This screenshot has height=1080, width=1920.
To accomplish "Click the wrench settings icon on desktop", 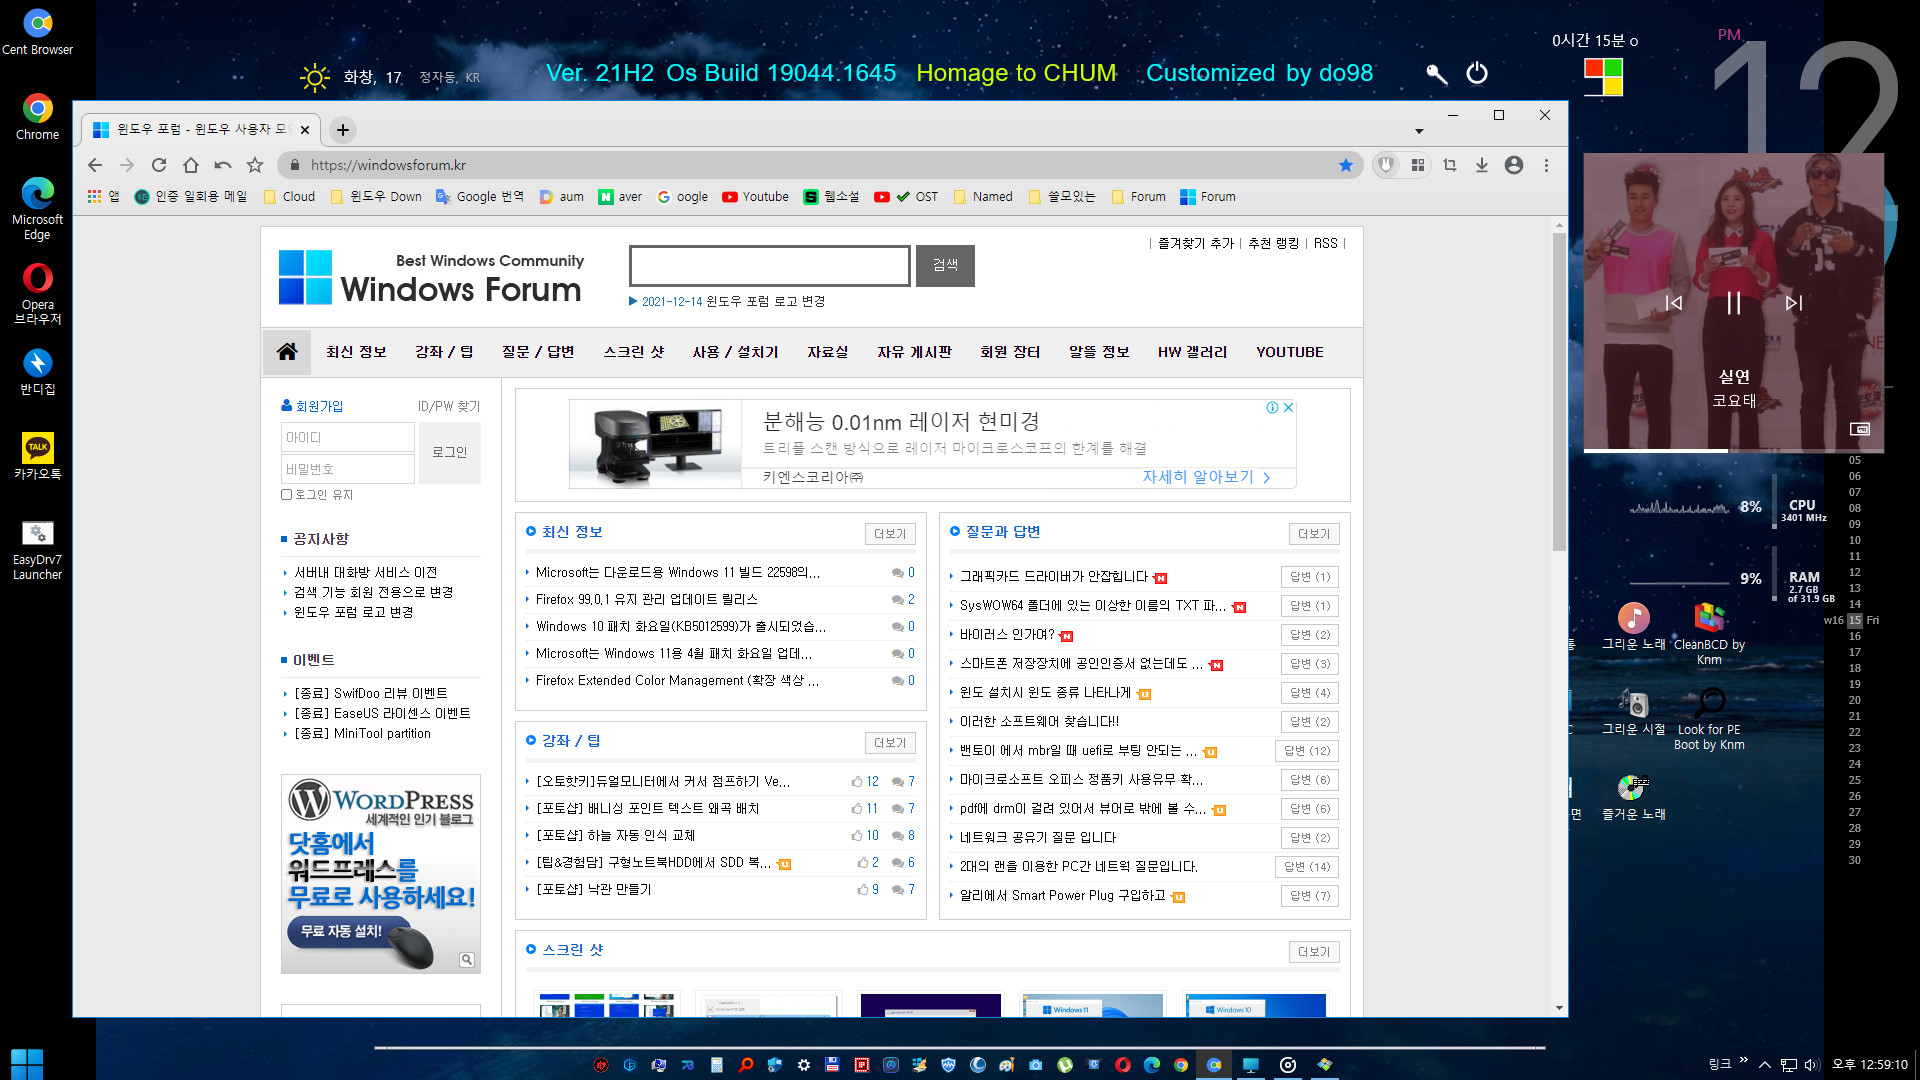I will (1437, 73).
